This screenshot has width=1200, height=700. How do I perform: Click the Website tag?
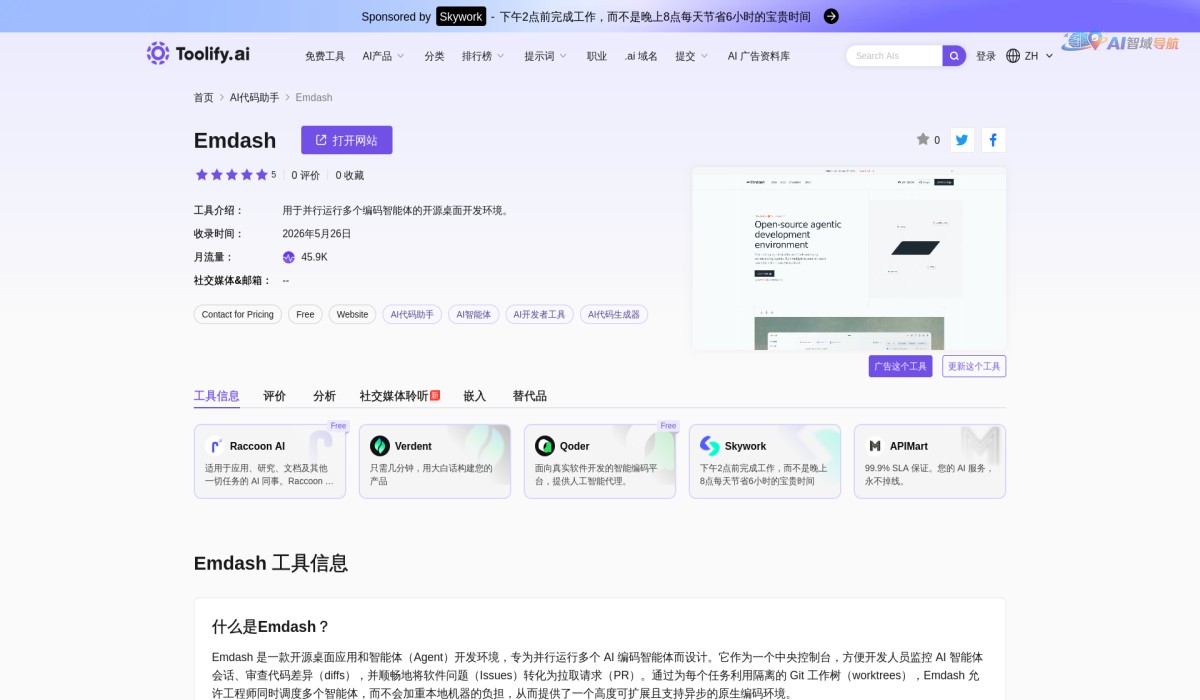coord(352,314)
